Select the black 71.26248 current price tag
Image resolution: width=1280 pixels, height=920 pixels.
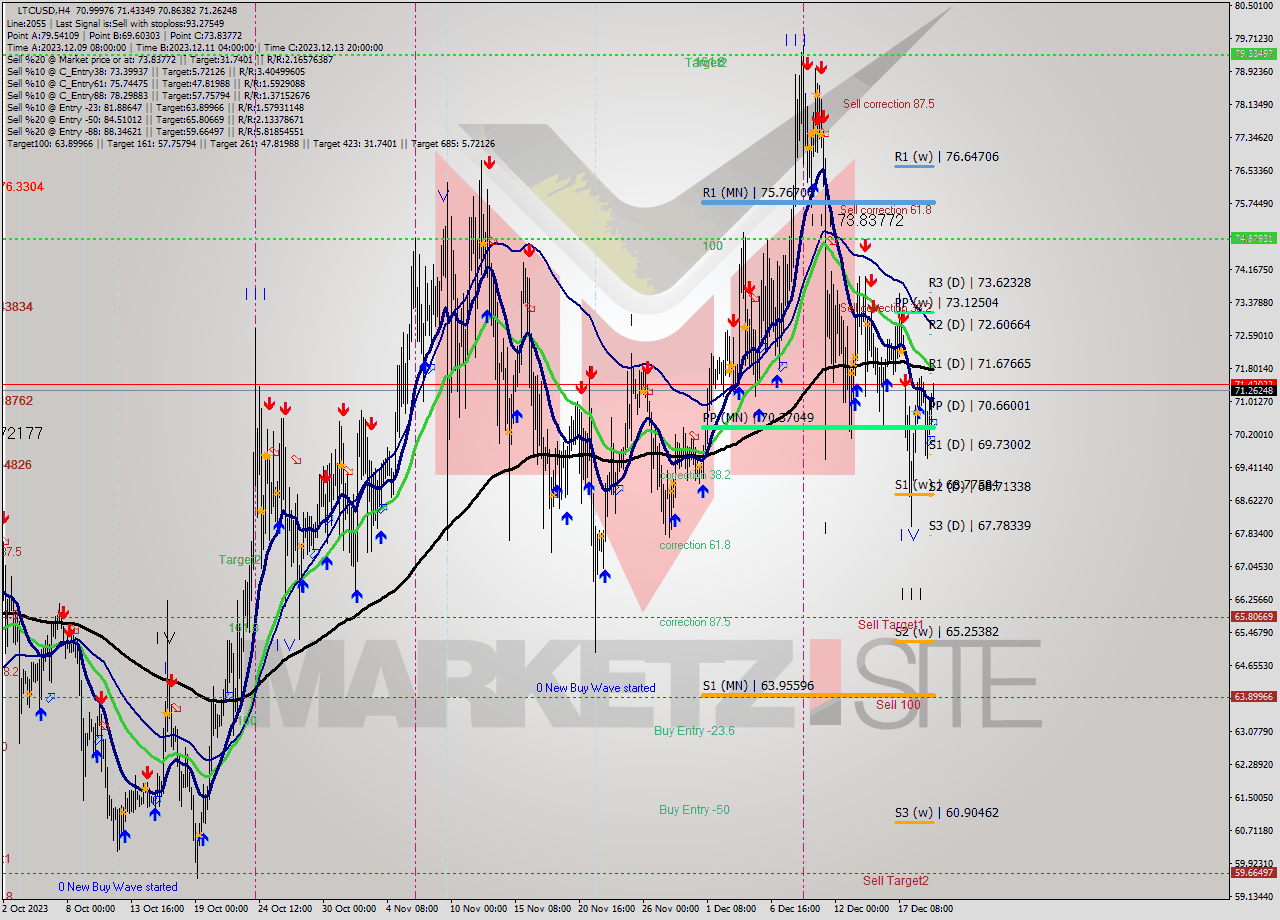pyautogui.click(x=1254, y=391)
